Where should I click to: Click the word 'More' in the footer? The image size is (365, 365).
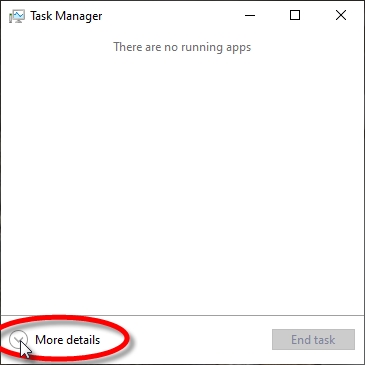48,340
